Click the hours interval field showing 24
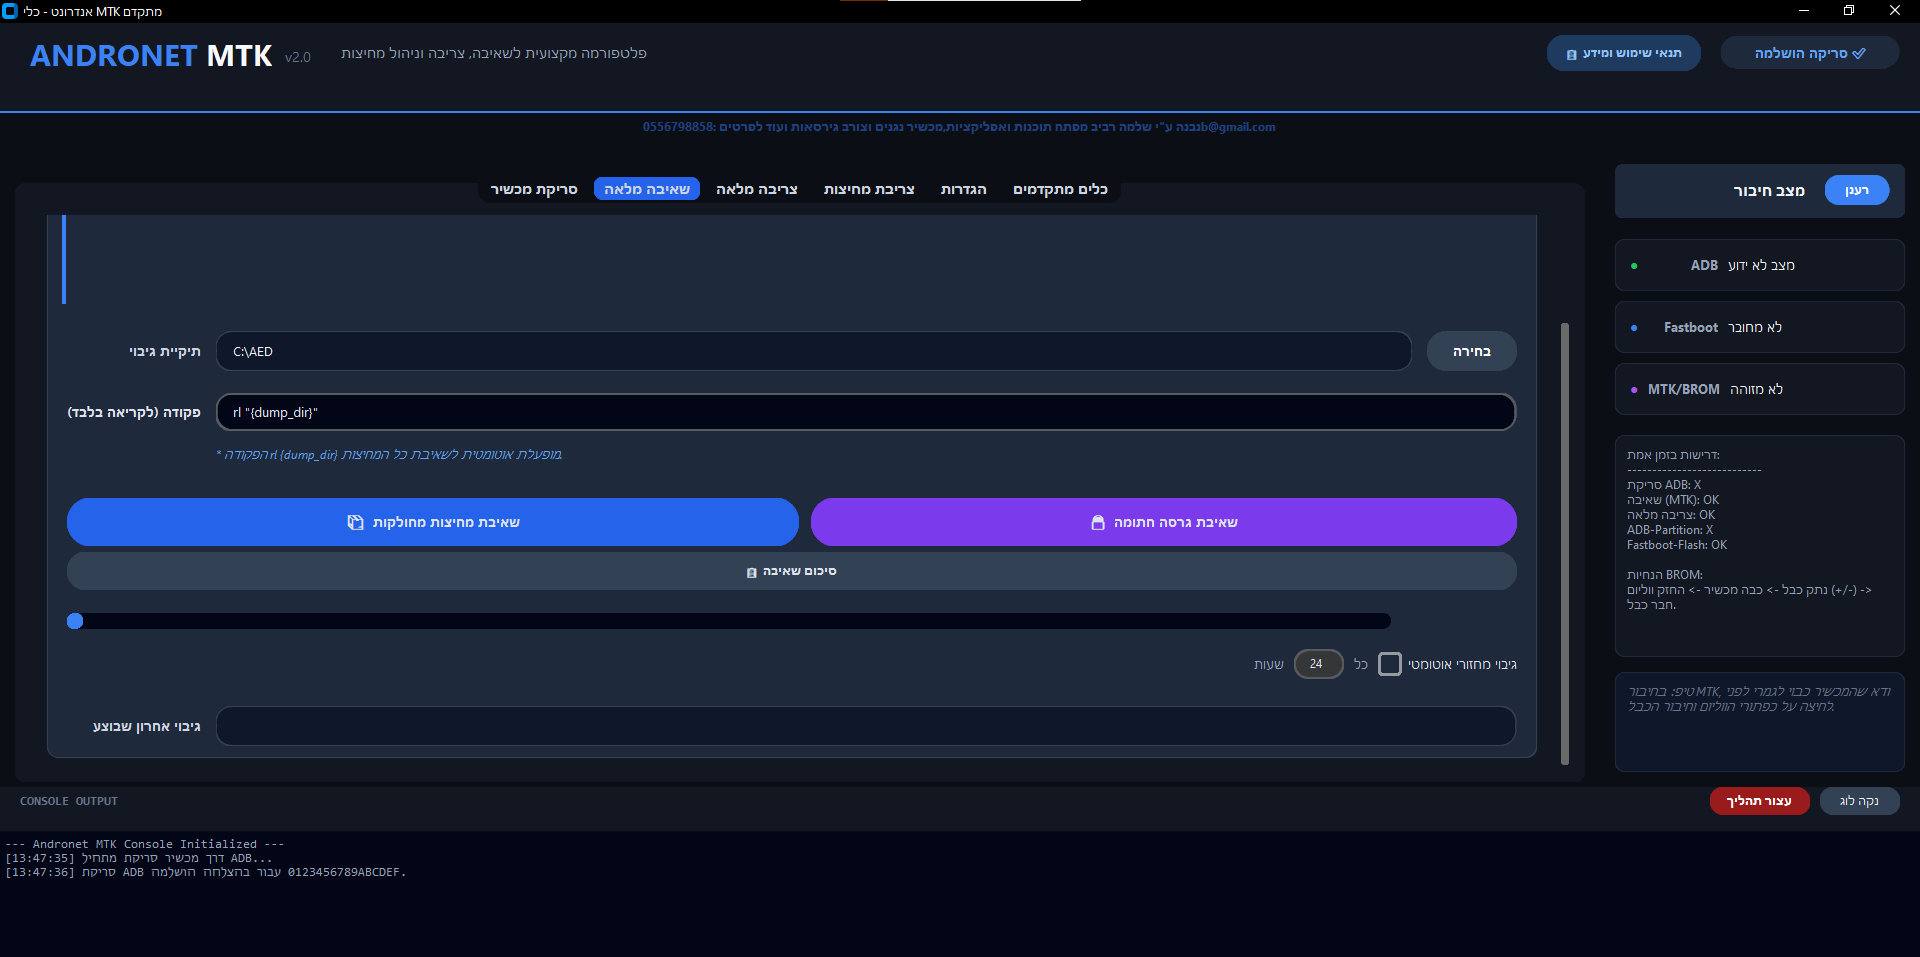1920x957 pixels. (1317, 664)
